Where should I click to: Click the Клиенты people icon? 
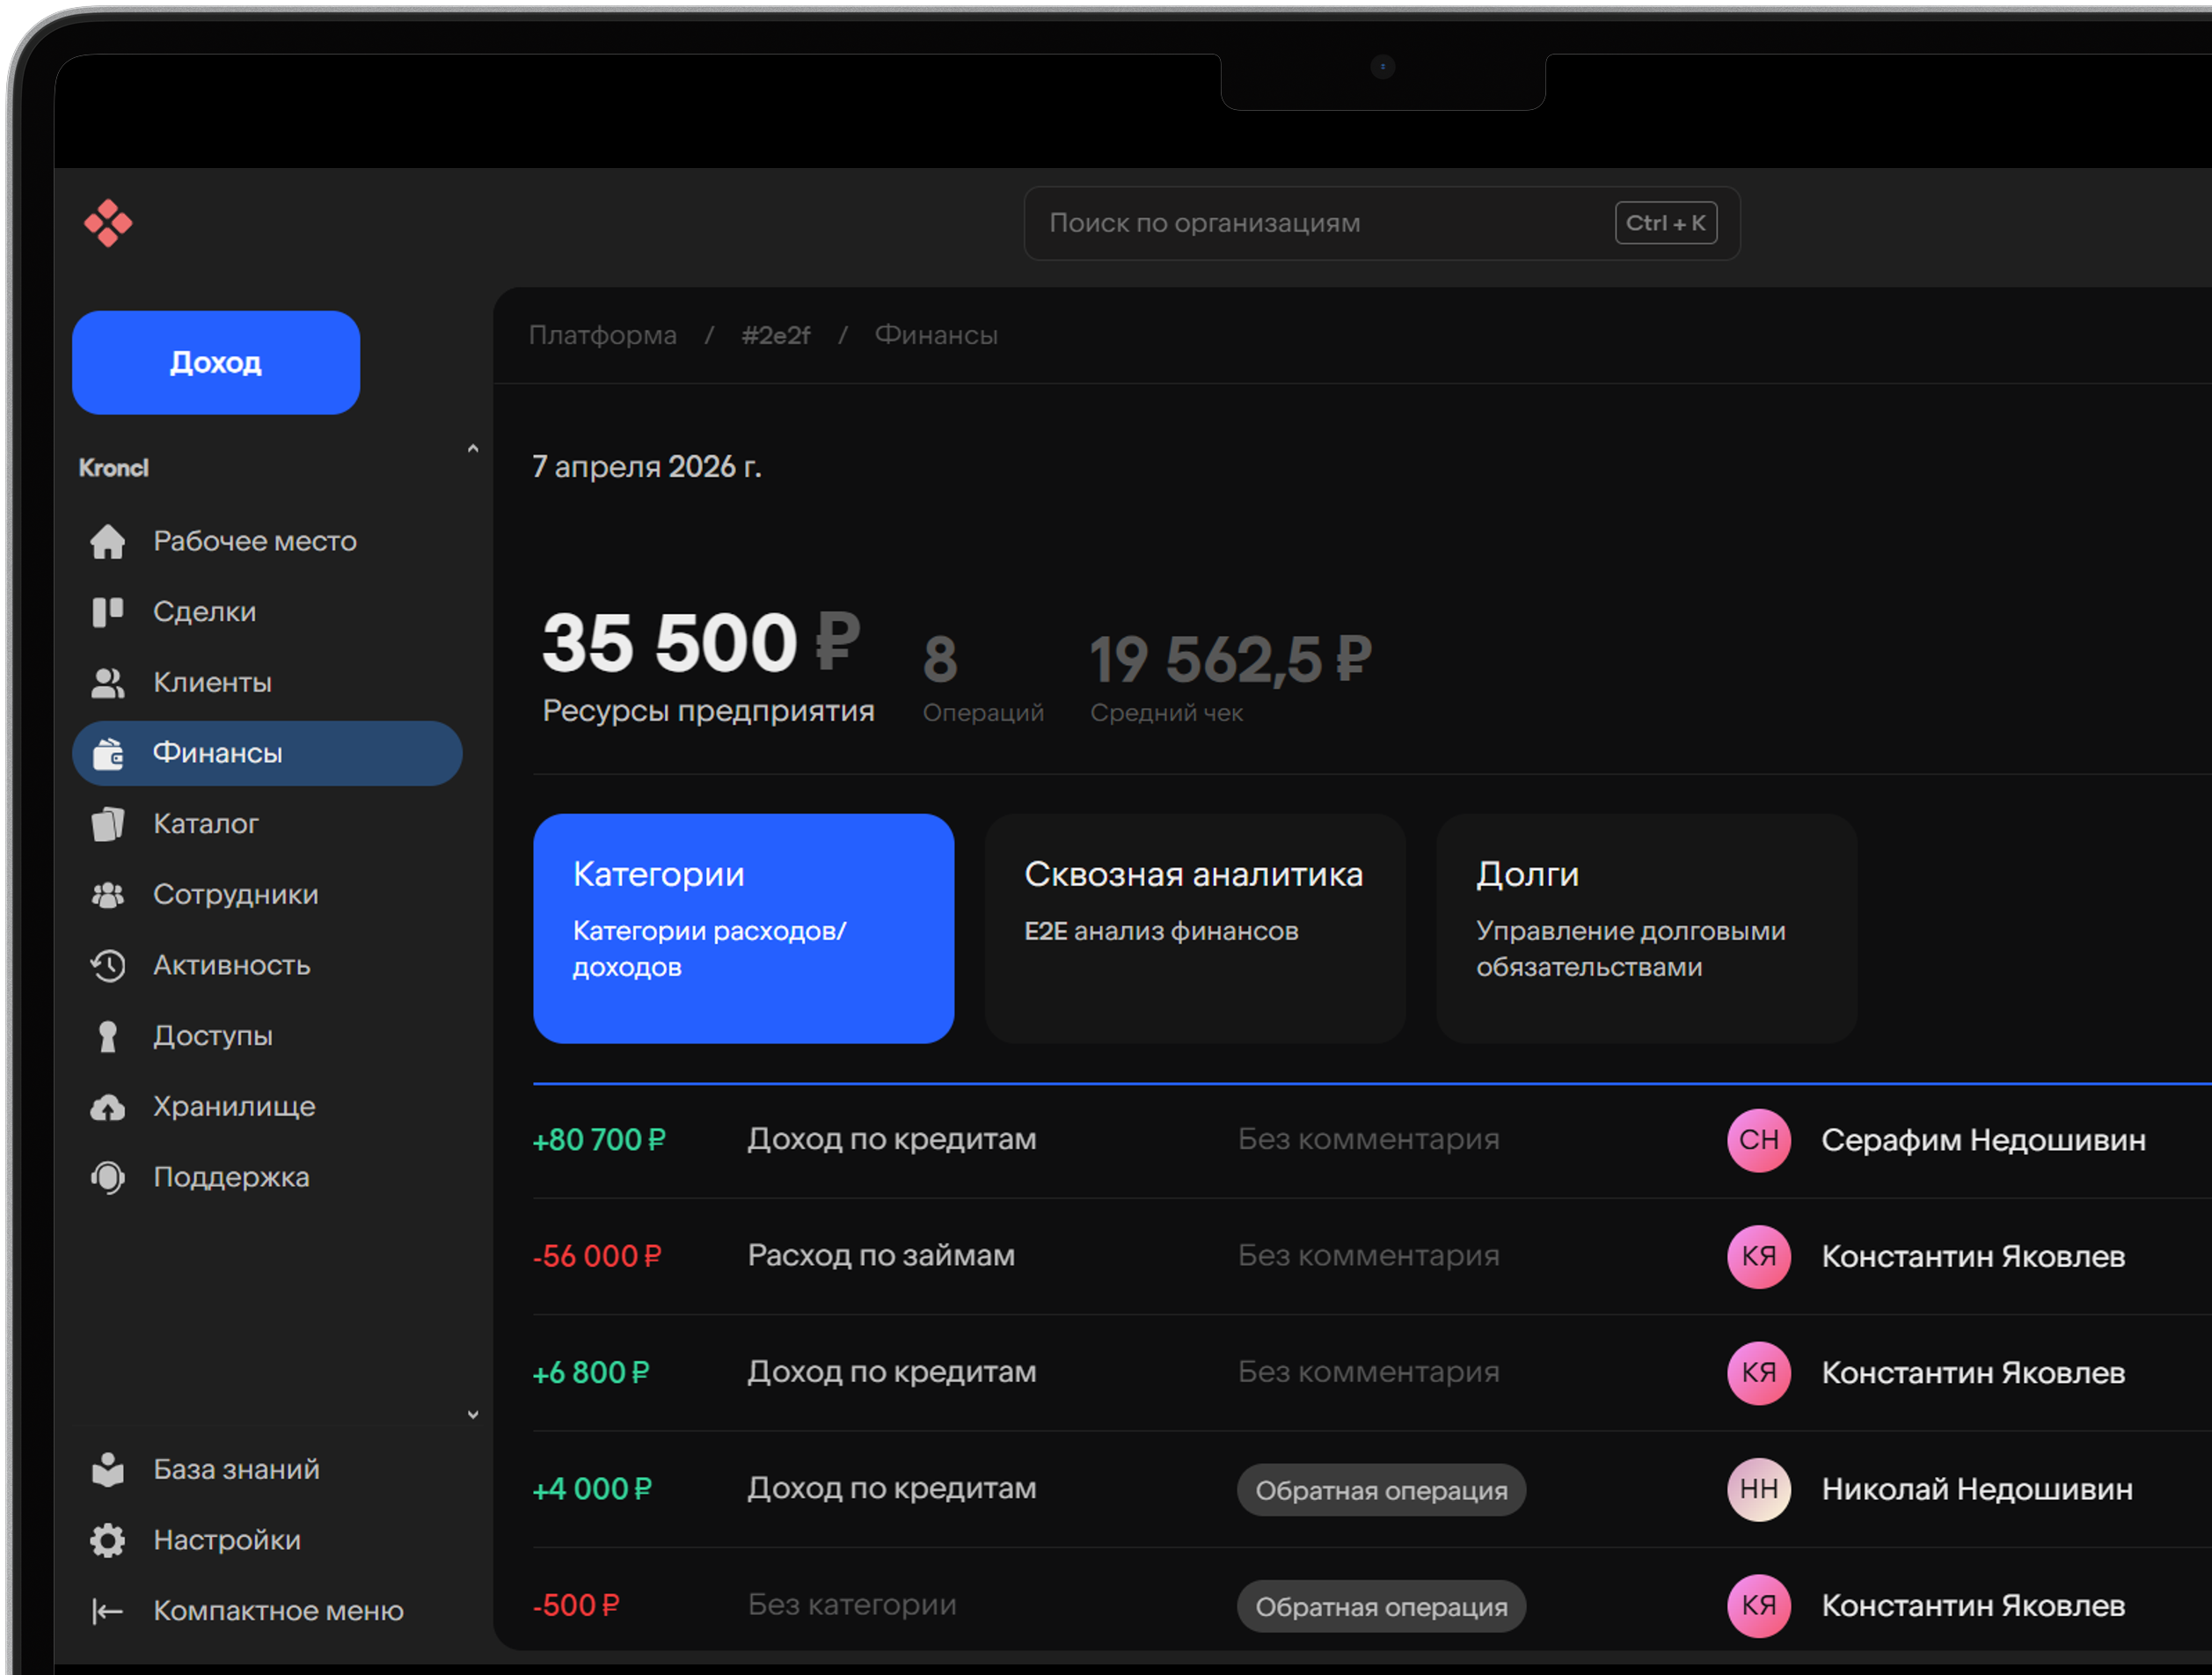tap(108, 683)
